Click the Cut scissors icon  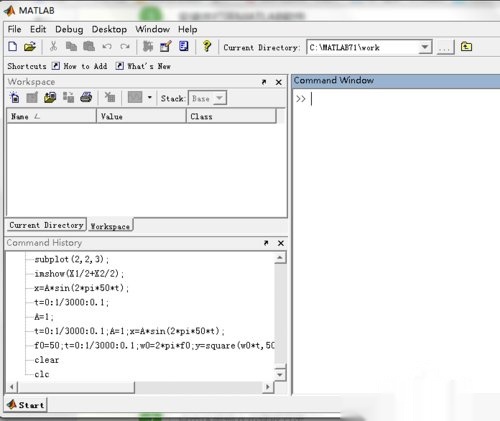[x=53, y=47]
